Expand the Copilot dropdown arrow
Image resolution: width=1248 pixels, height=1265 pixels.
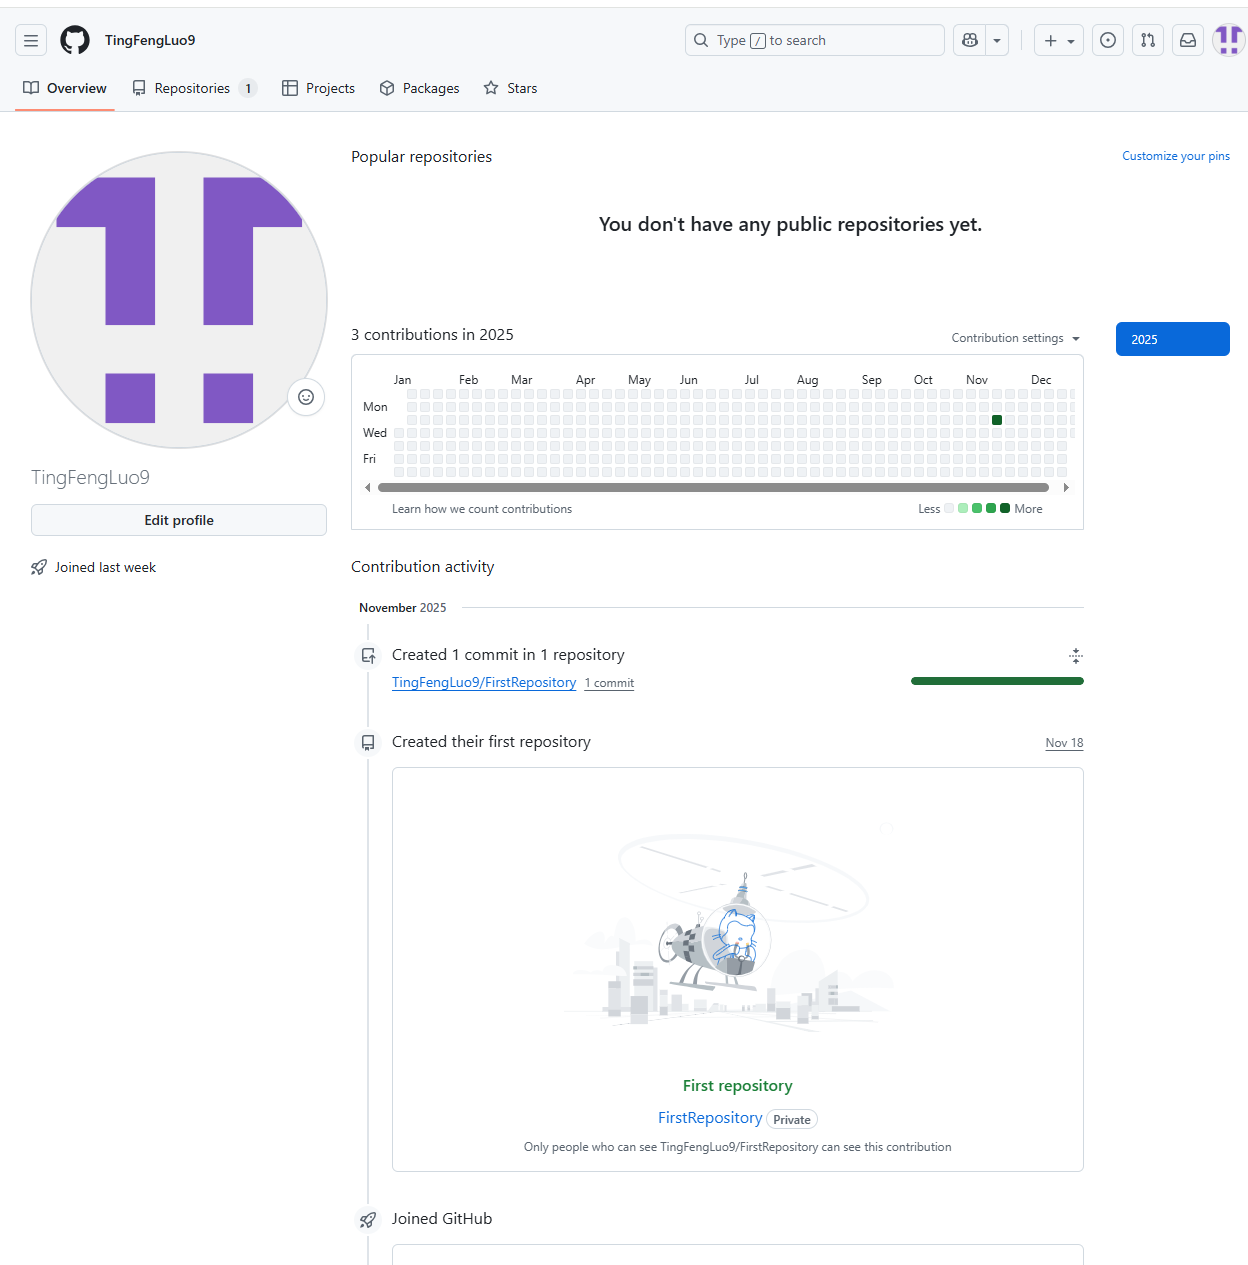pyautogui.click(x=997, y=41)
